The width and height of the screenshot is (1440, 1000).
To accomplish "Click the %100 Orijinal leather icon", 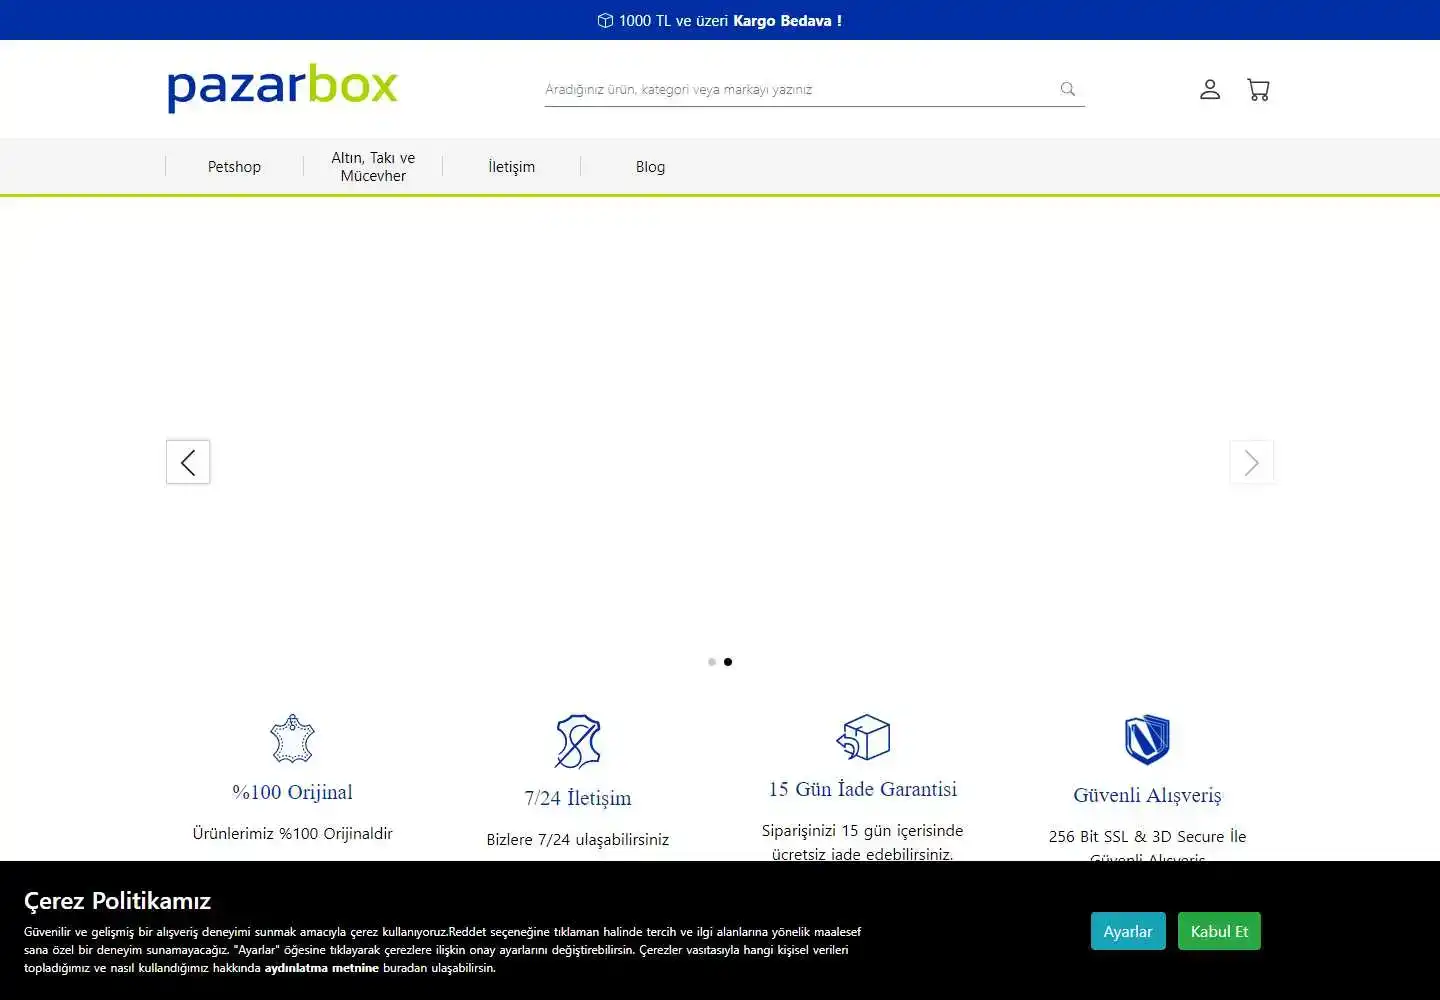I will click(x=292, y=739).
